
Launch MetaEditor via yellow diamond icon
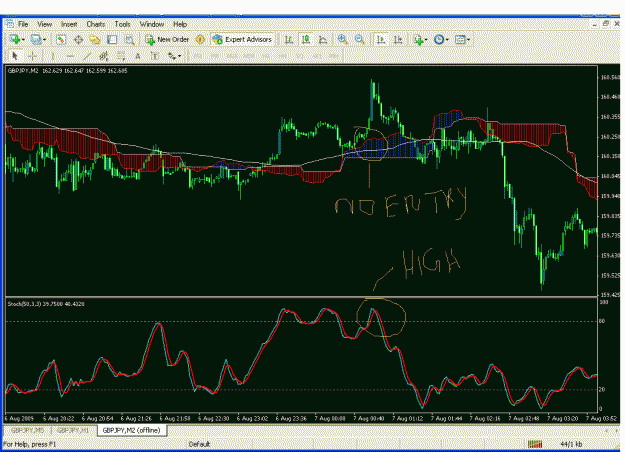coord(200,39)
